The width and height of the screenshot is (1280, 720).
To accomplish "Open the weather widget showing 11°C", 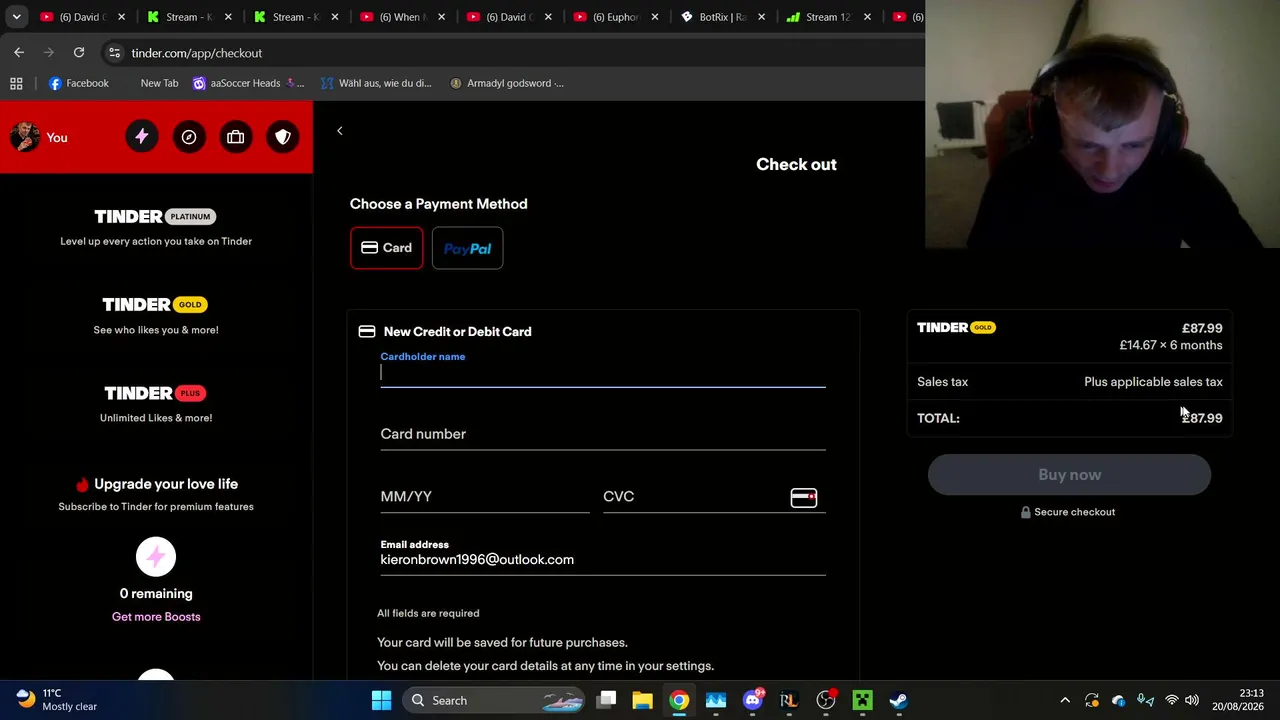I will [x=57, y=700].
